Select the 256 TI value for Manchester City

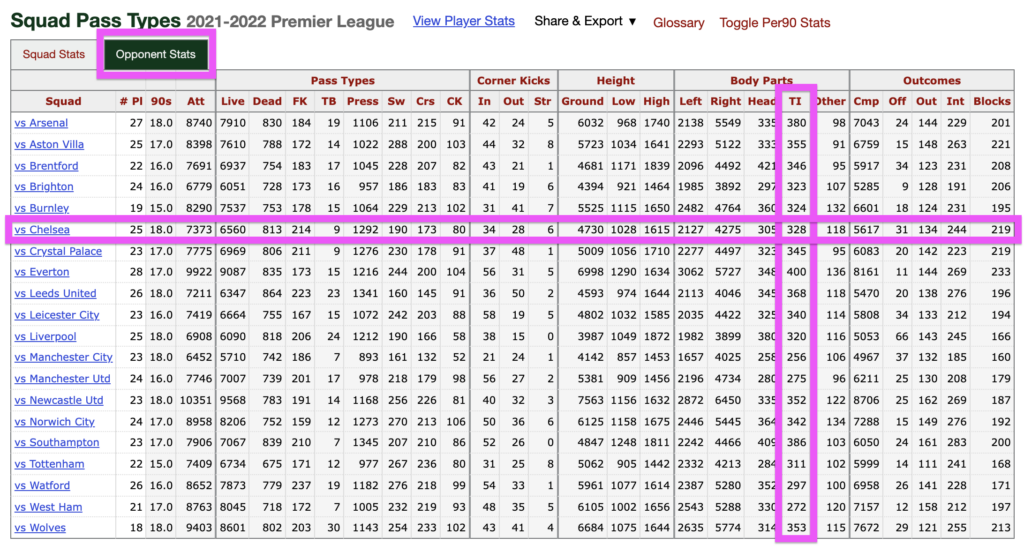(x=796, y=358)
